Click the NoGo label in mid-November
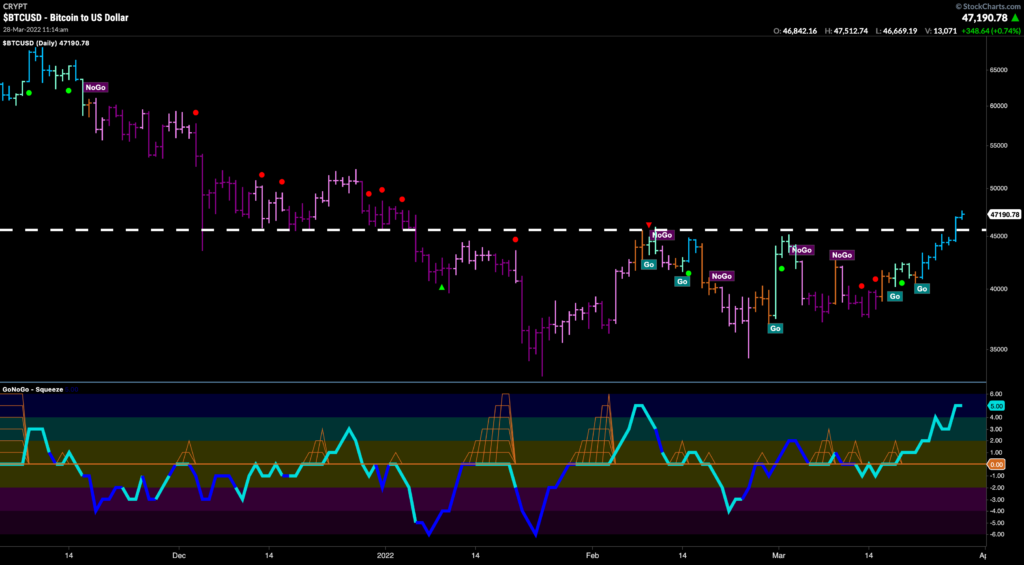The width and height of the screenshot is (1024, 565). pyautogui.click(x=95, y=87)
